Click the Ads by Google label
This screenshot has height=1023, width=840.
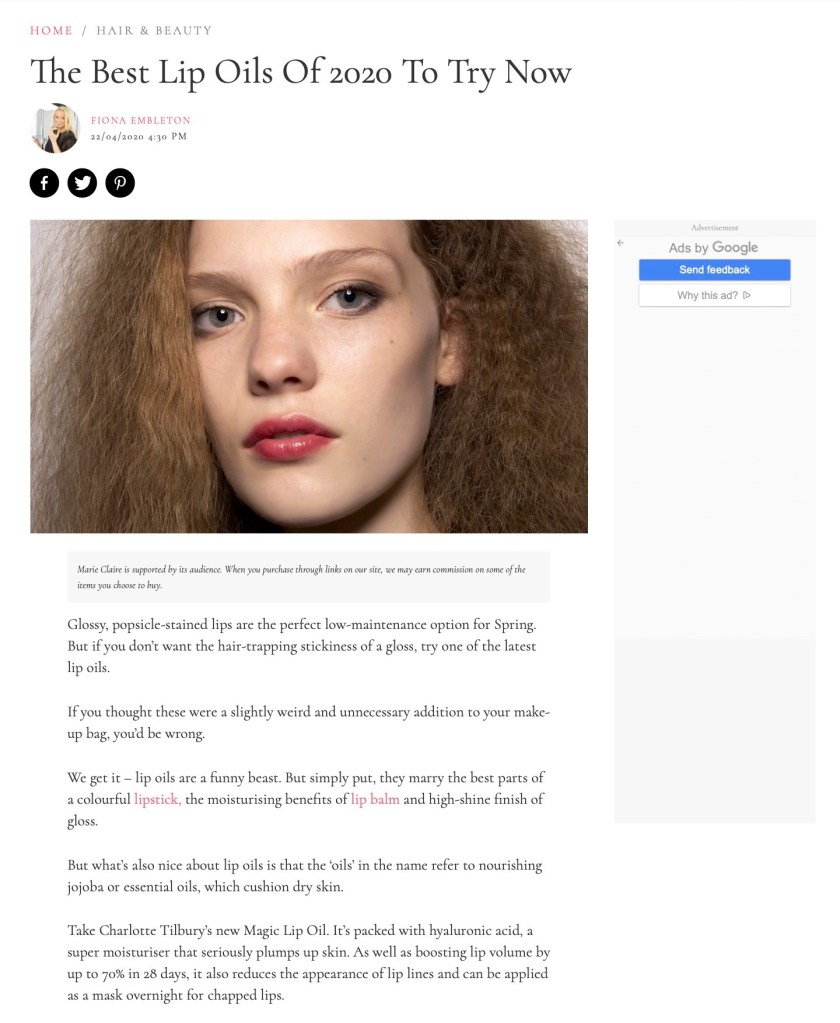713,247
